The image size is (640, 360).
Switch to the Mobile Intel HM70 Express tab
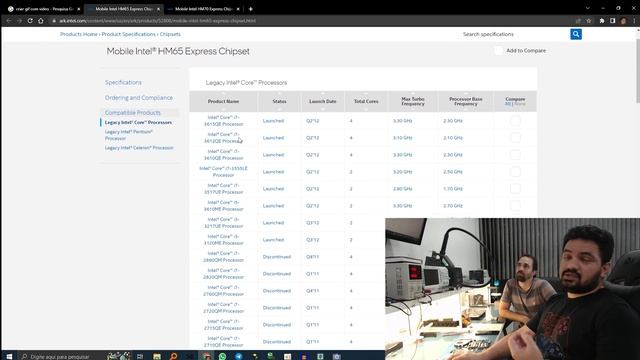coord(203,9)
